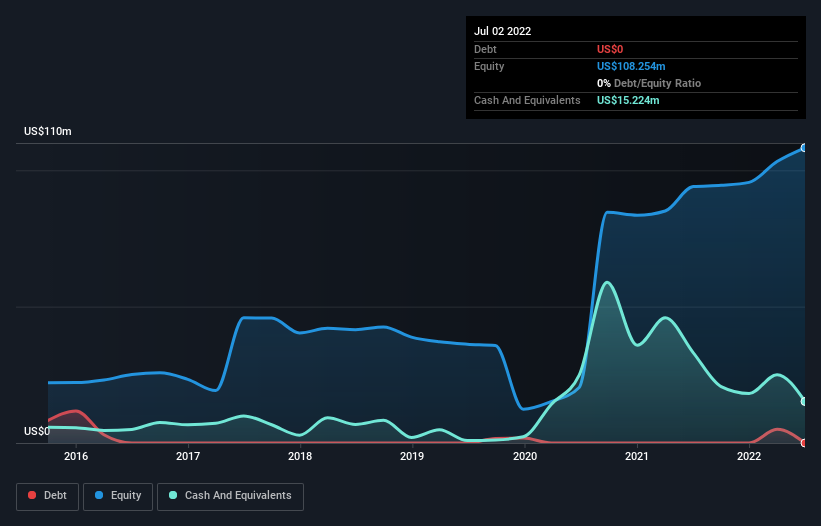Click the US$15.224m cash value
The image size is (821, 526).
pos(628,100)
